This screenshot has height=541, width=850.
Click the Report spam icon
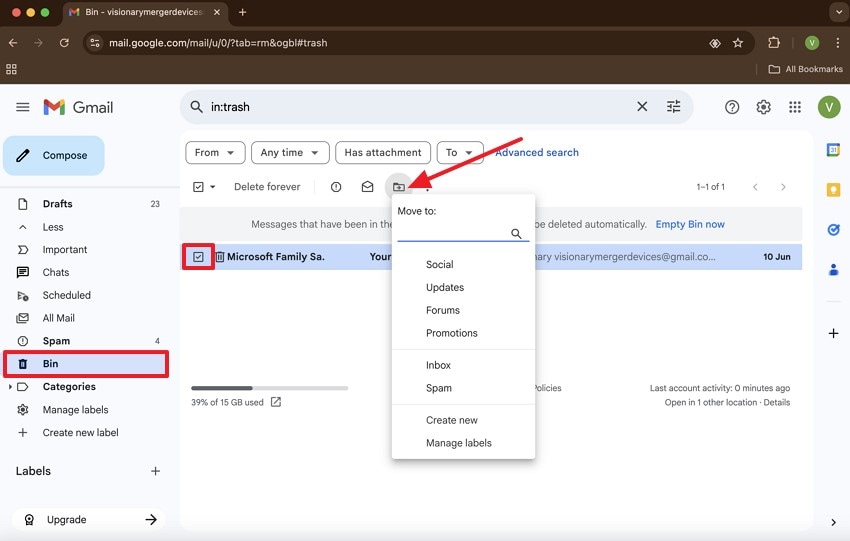(x=336, y=187)
